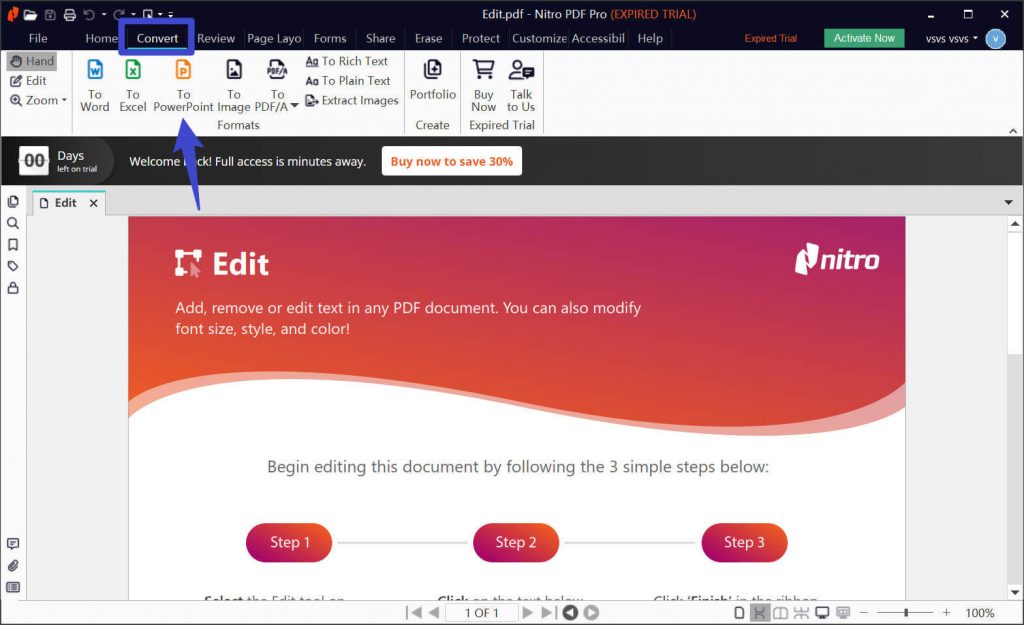The width and height of the screenshot is (1024, 625).
Task: Click the Extract Images tool
Action: [352, 101]
